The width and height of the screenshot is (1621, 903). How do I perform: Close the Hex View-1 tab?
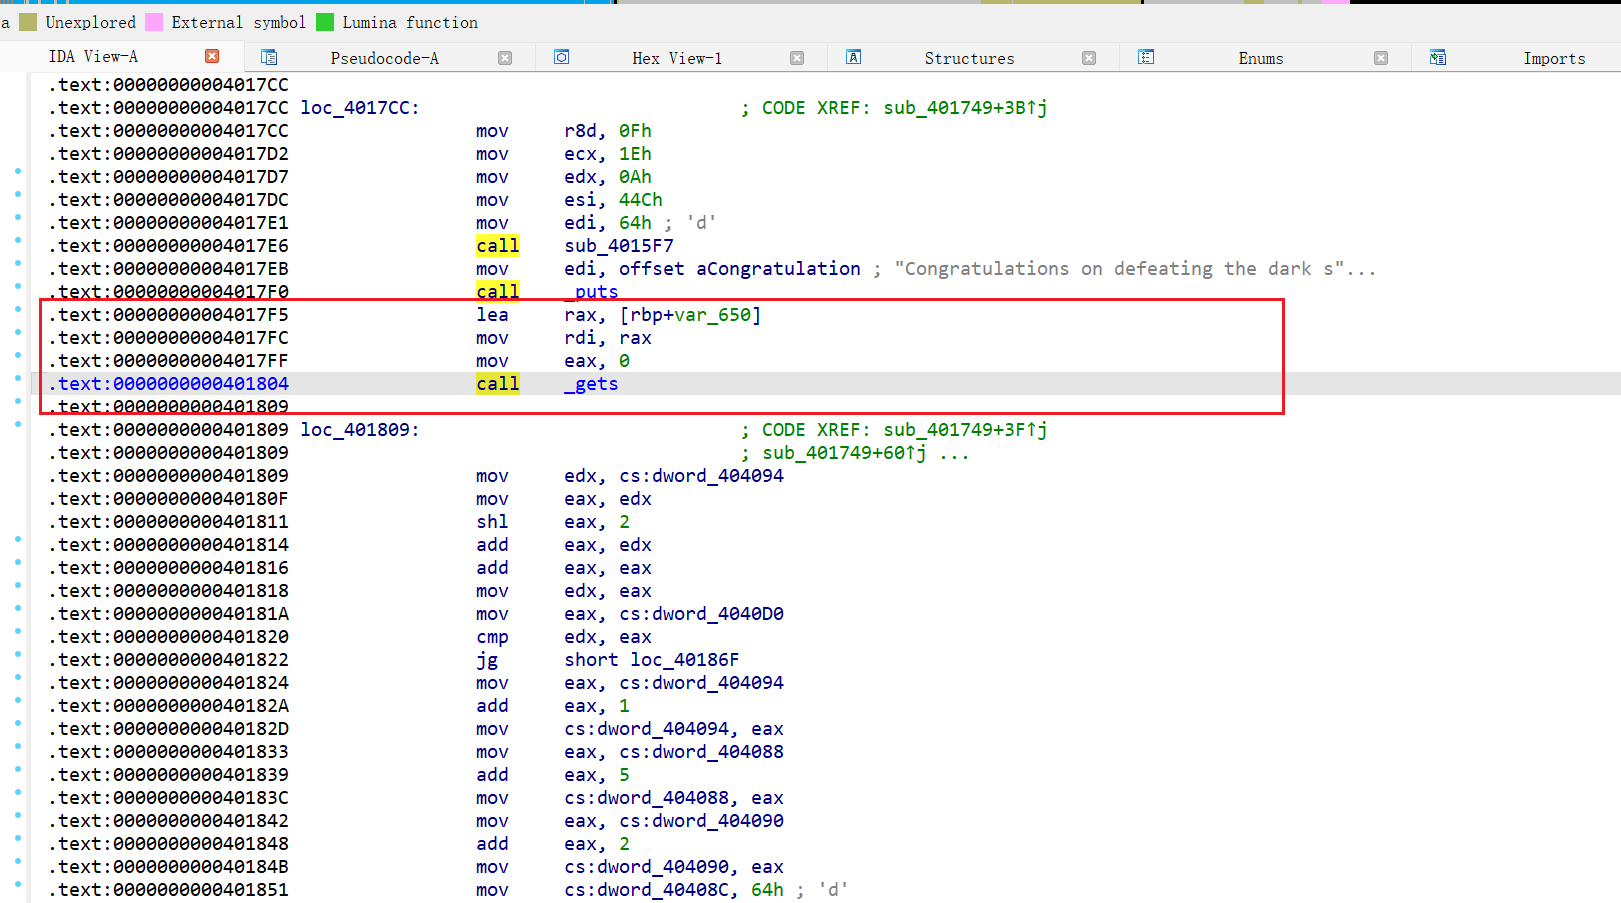tap(797, 58)
